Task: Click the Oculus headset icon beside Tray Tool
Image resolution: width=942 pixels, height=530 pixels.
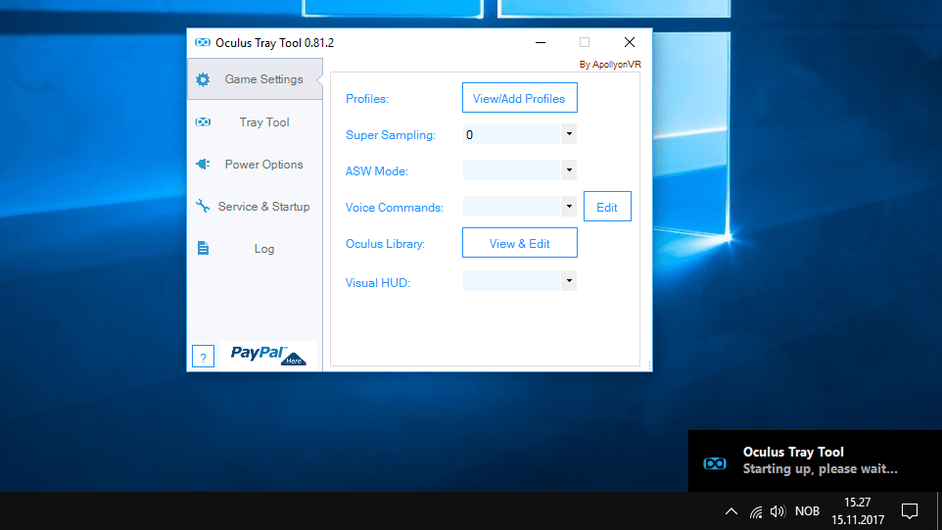Action: pos(203,122)
